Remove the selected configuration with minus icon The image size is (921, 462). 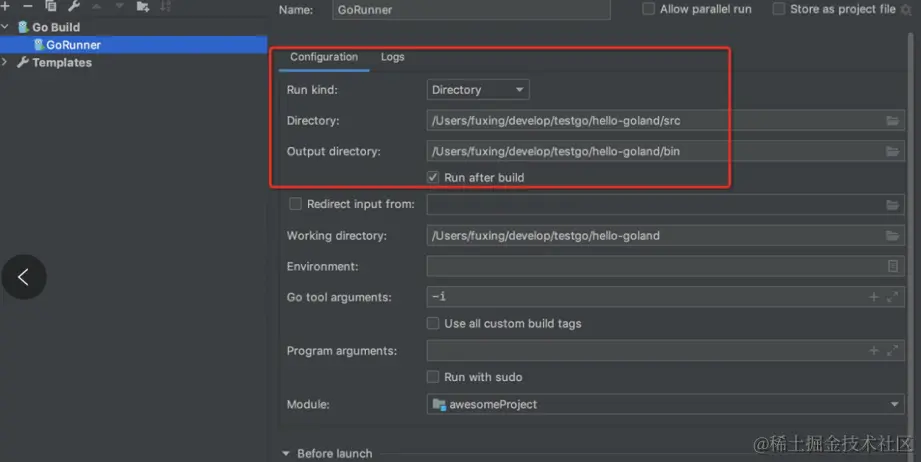(x=28, y=6)
